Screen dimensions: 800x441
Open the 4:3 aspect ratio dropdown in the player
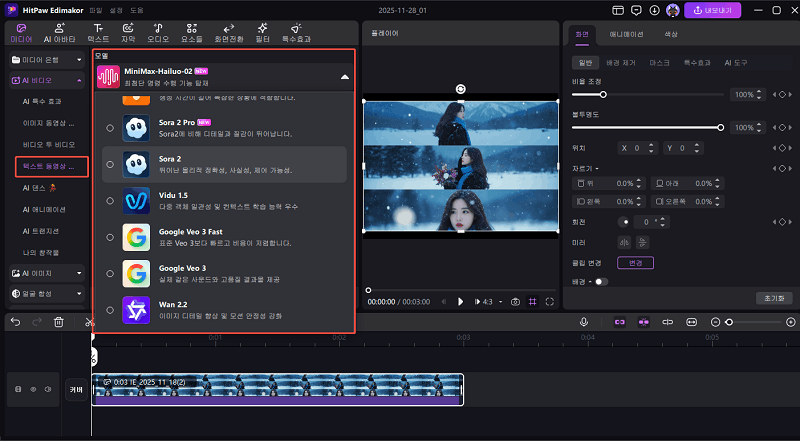click(489, 302)
